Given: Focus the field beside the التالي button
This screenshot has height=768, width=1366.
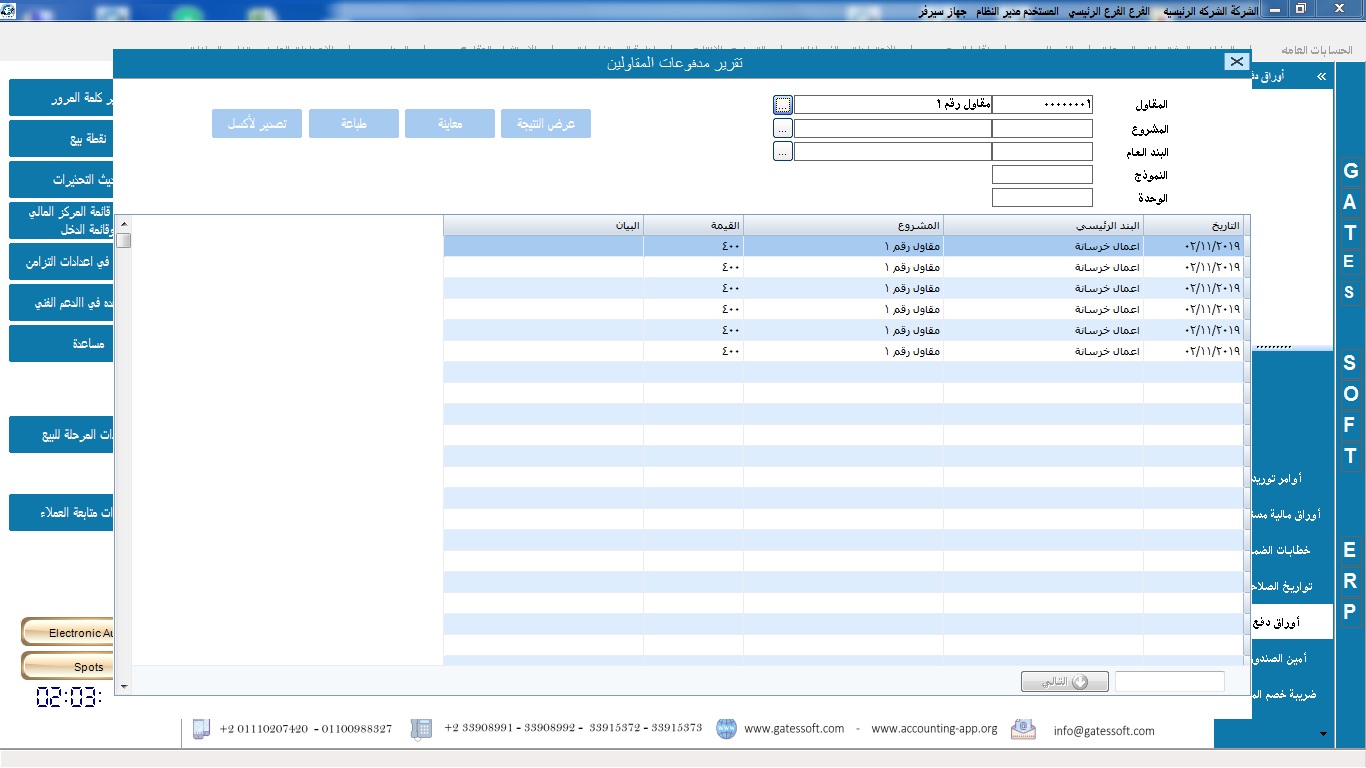Looking at the screenshot, I should click(1170, 682).
